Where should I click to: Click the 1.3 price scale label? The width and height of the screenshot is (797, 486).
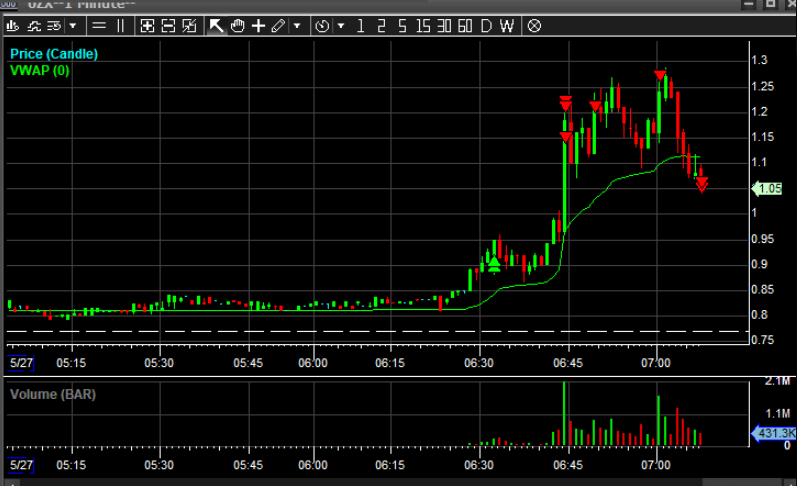click(759, 60)
